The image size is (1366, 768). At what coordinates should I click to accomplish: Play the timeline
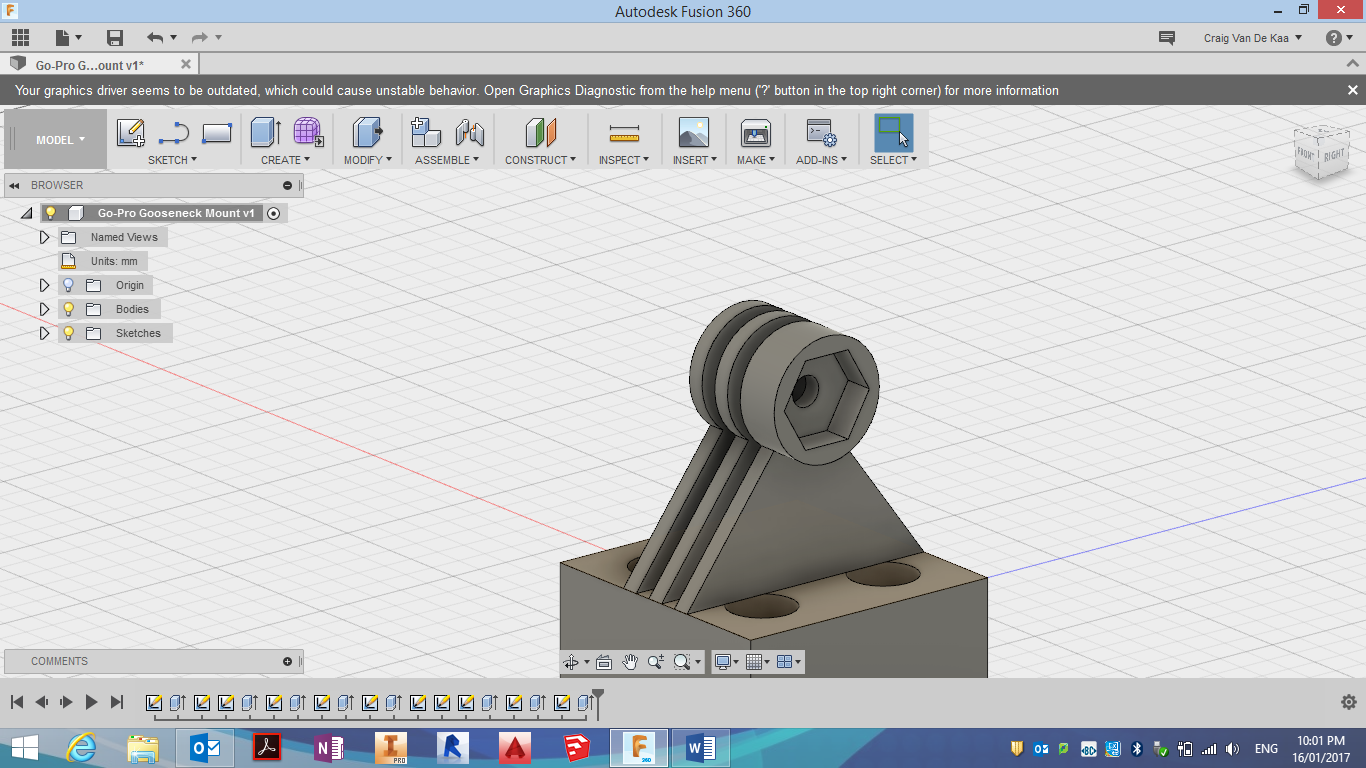[91, 702]
